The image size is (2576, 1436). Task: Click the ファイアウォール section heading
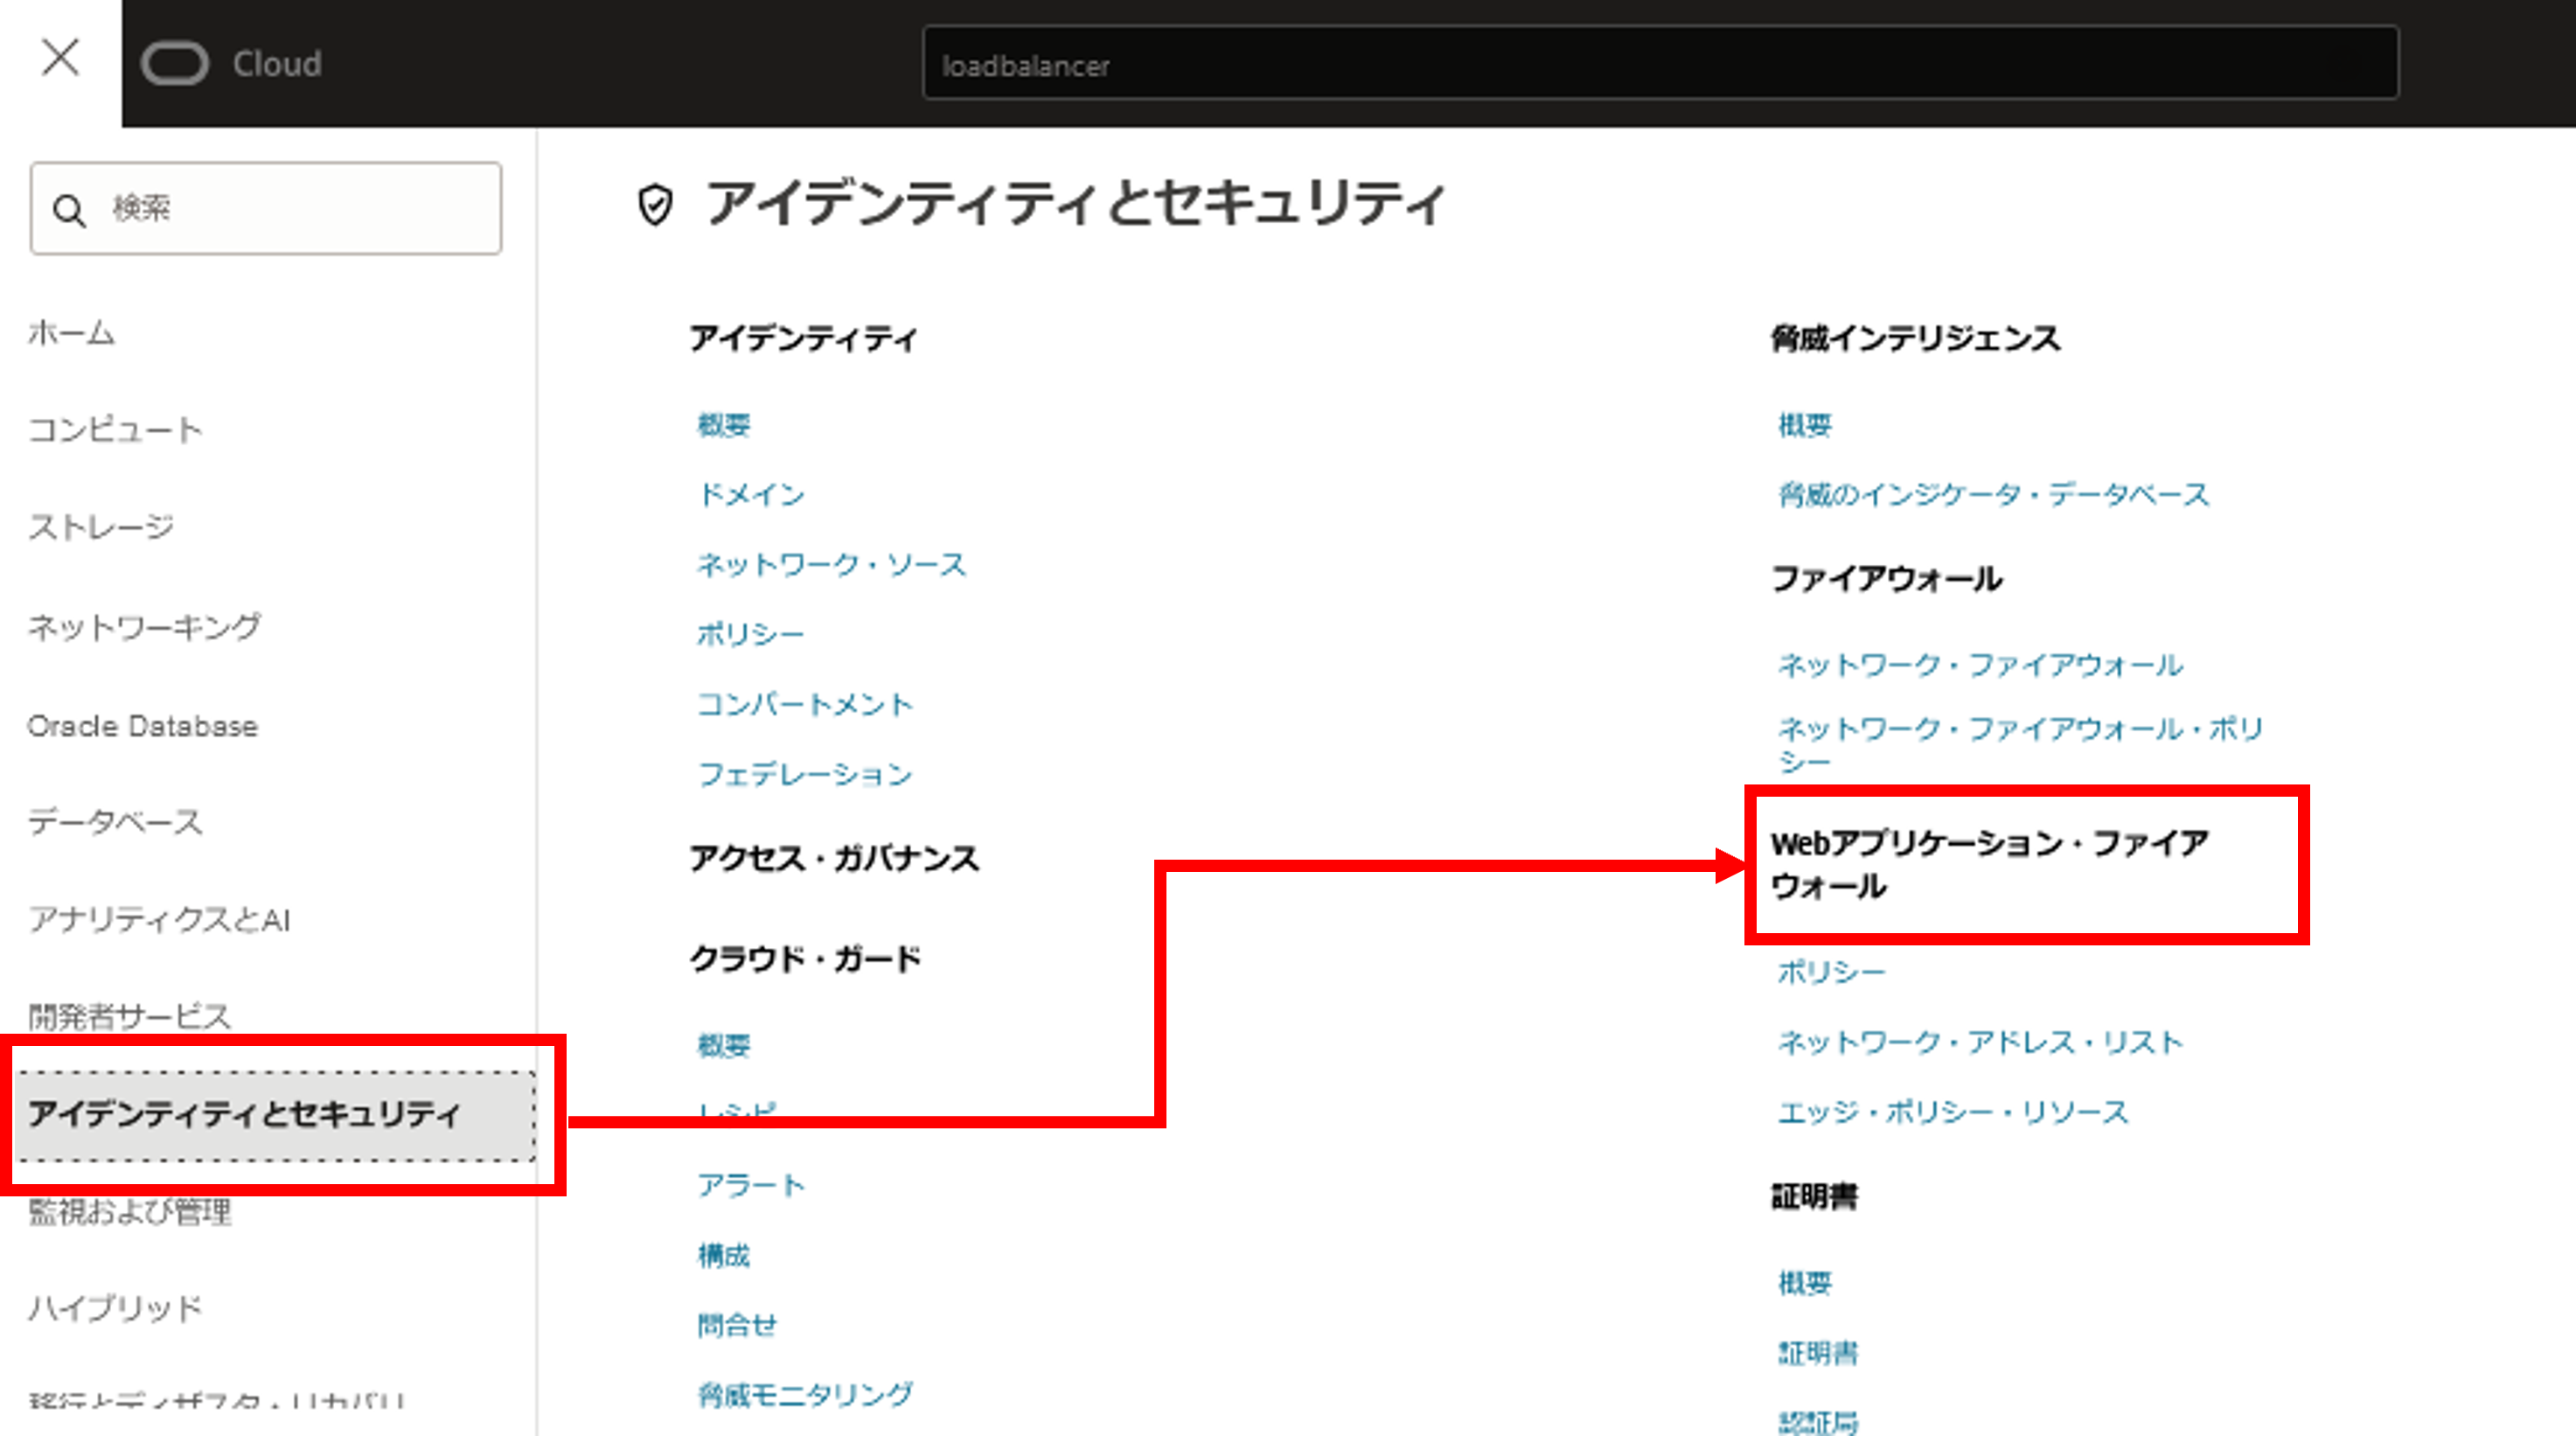tap(1886, 578)
